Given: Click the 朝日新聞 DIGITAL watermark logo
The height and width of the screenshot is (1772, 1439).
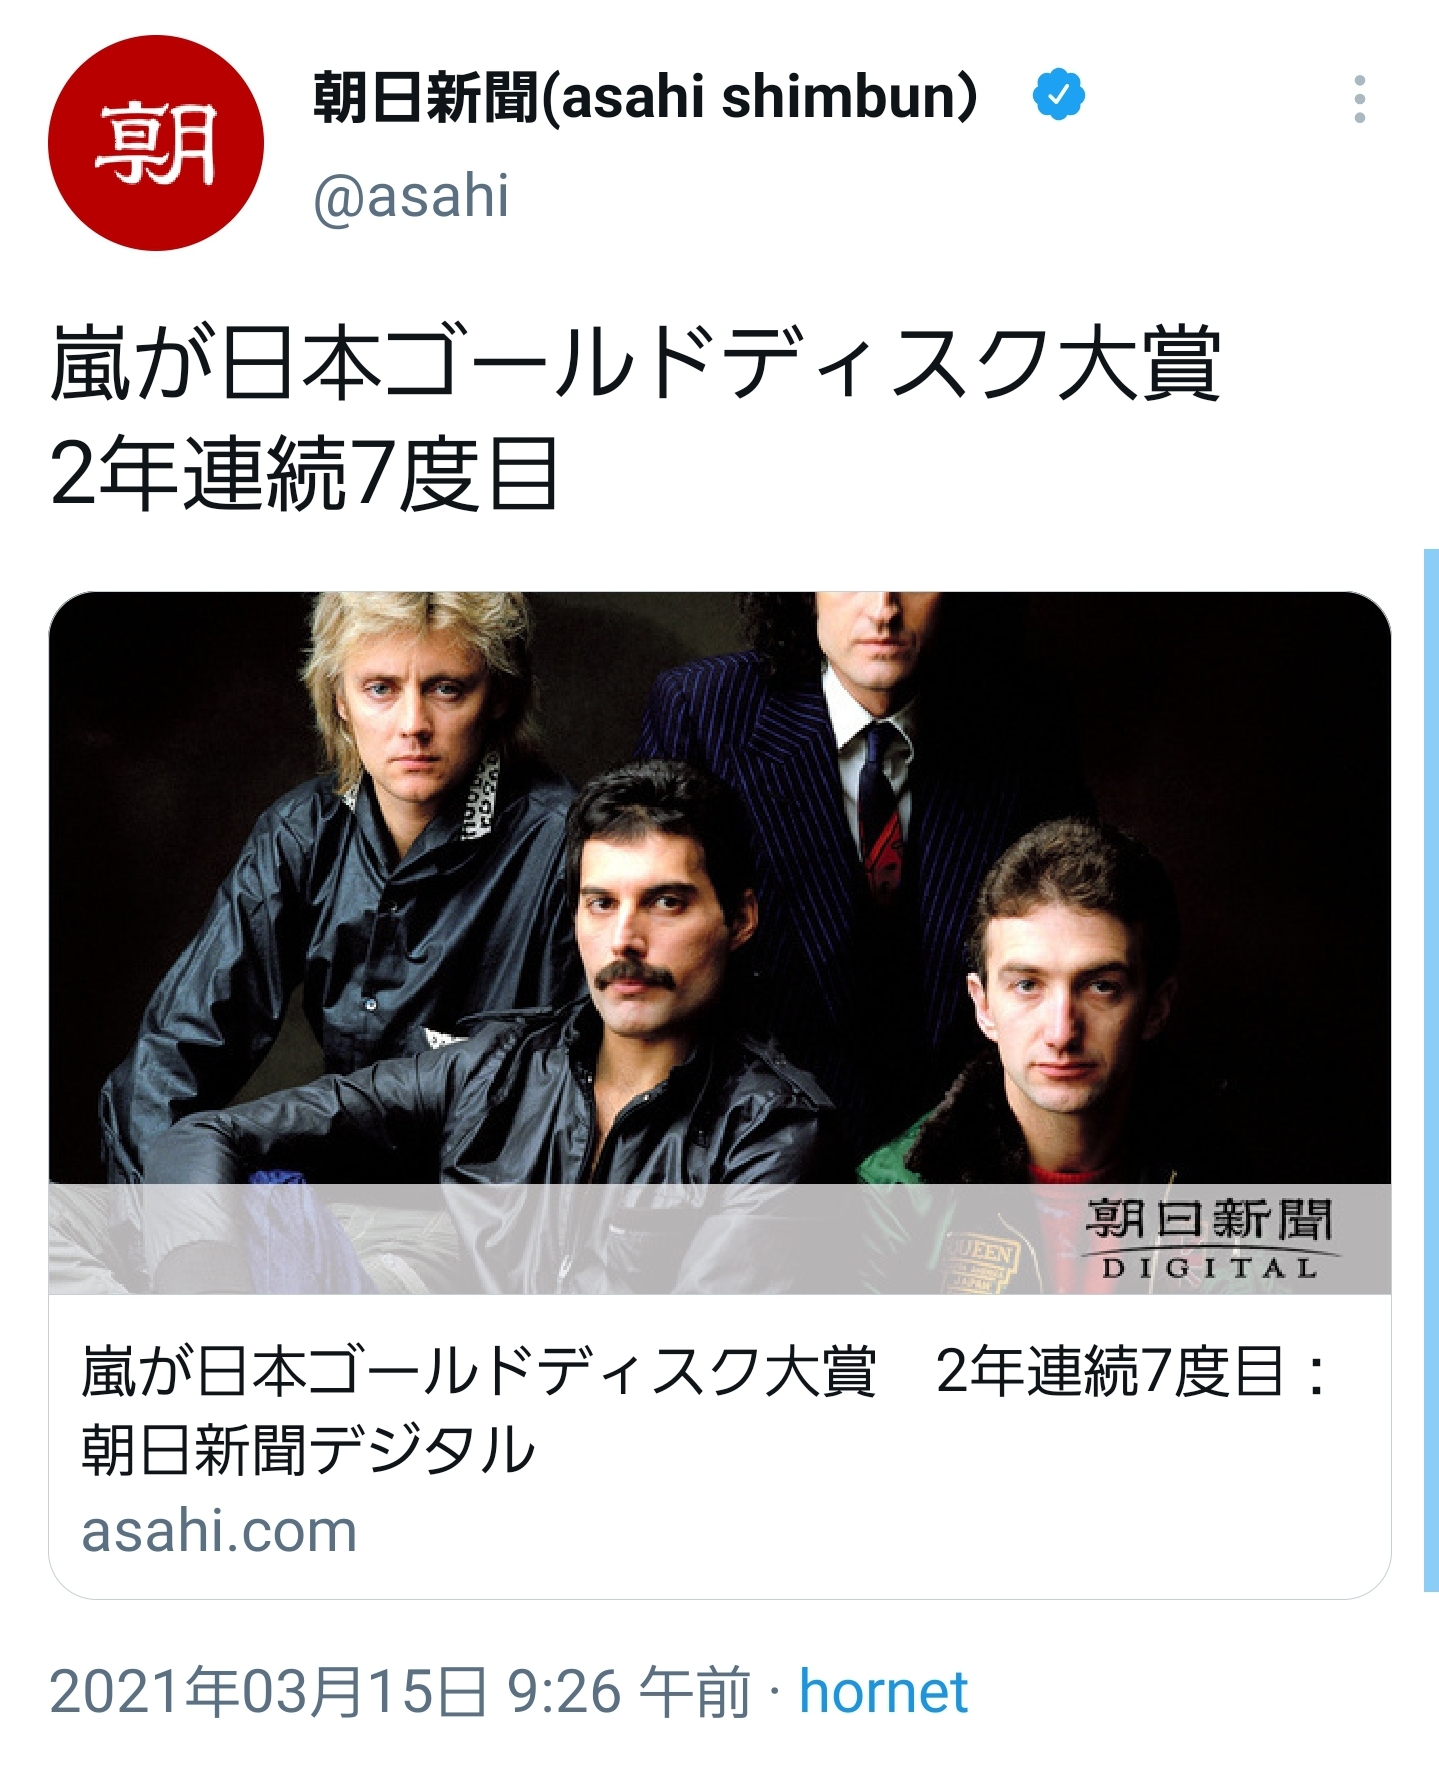Looking at the screenshot, I should [1210, 1240].
